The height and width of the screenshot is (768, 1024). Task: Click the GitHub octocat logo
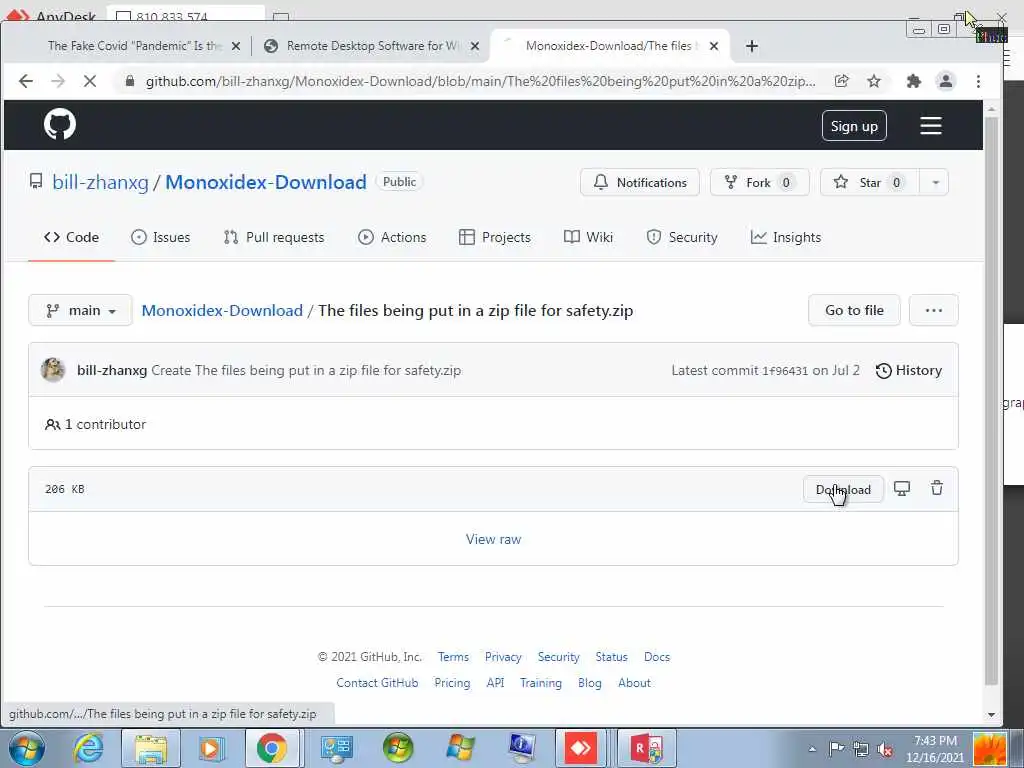click(59, 124)
